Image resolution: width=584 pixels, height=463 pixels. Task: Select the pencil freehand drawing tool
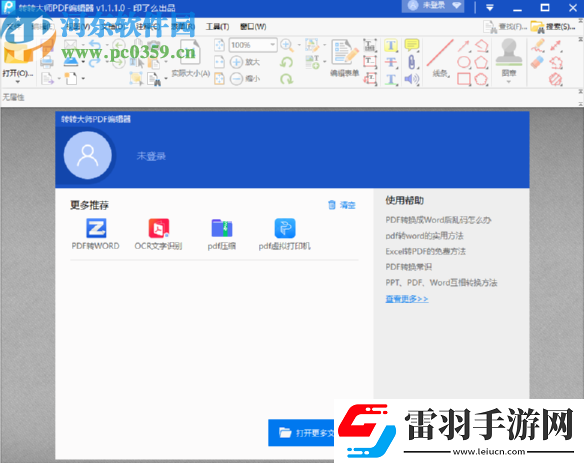[x=537, y=46]
